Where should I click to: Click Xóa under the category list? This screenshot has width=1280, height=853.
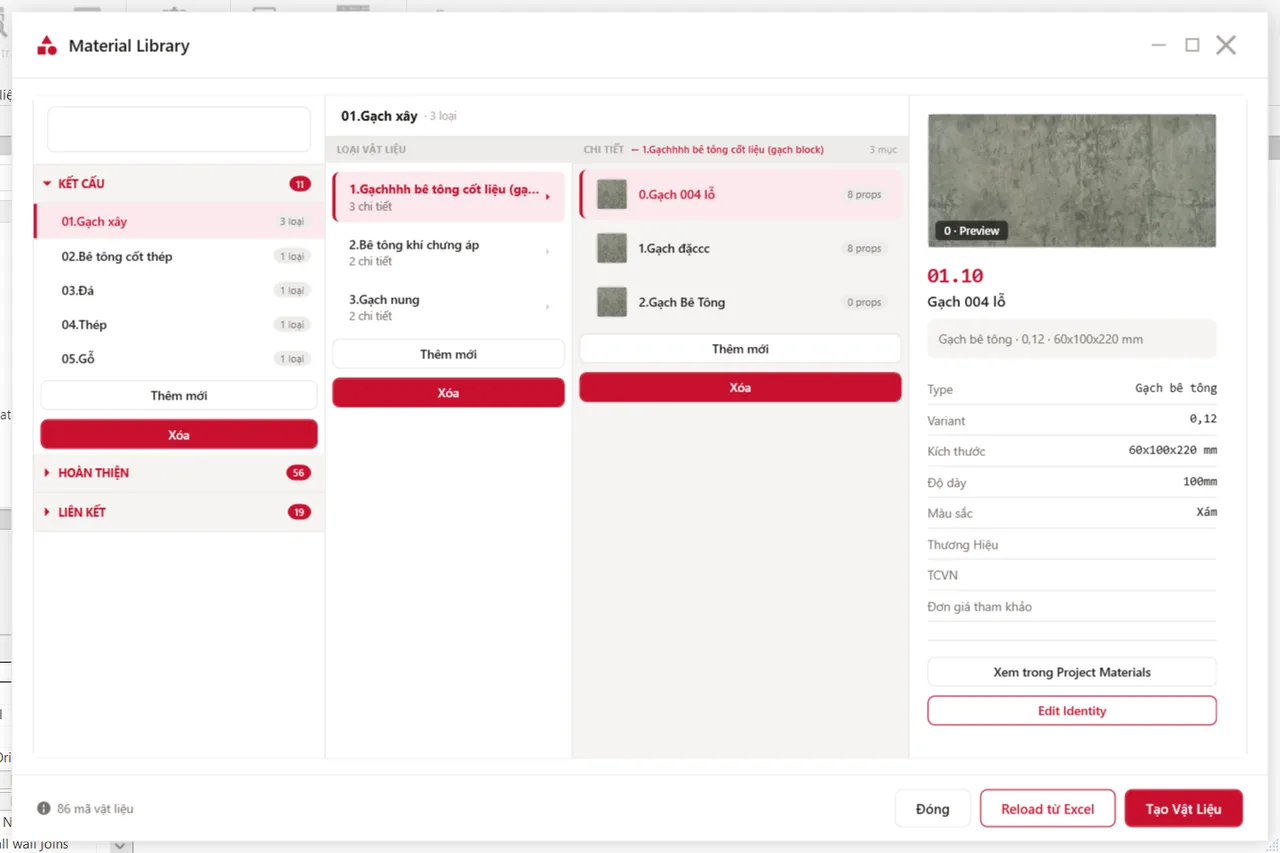pos(179,434)
